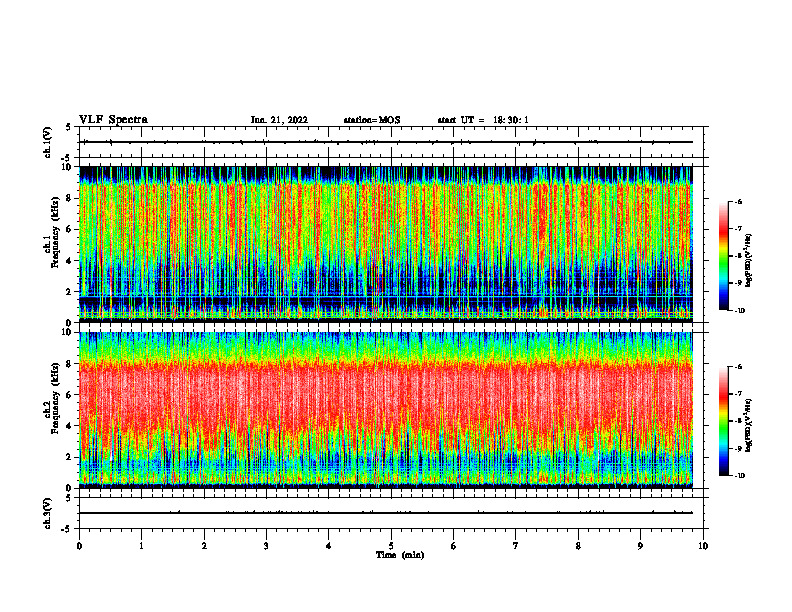Click the ch.3 voltage waveform trace
Image resolution: width=792 pixels, height=612 pixels.
click(x=386, y=513)
